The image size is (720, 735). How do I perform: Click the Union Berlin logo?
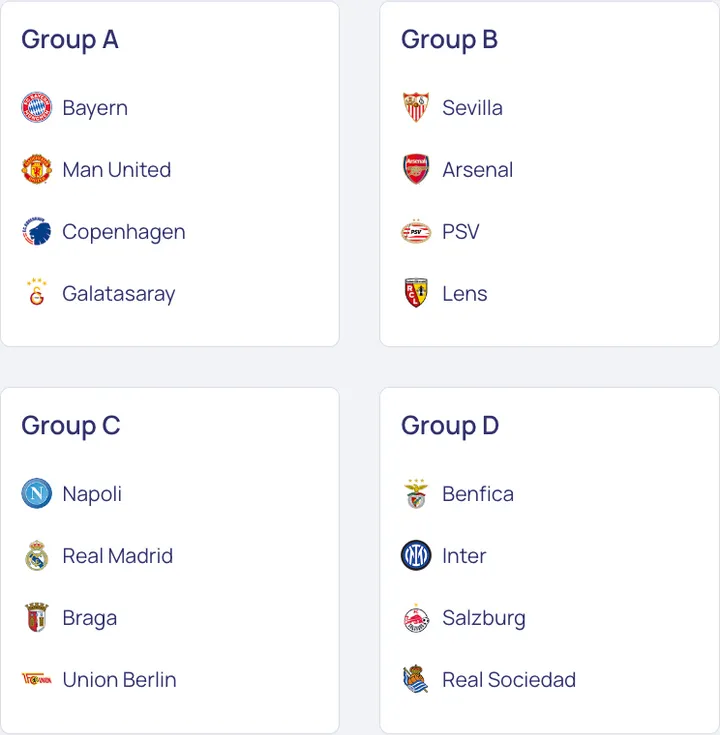click(x=37, y=680)
